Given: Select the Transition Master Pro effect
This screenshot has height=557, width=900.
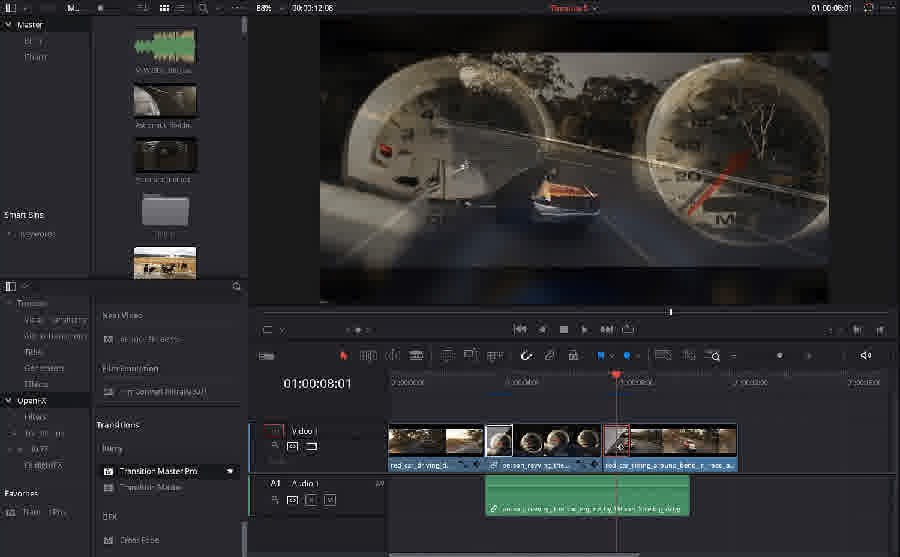Looking at the screenshot, I should [158, 471].
